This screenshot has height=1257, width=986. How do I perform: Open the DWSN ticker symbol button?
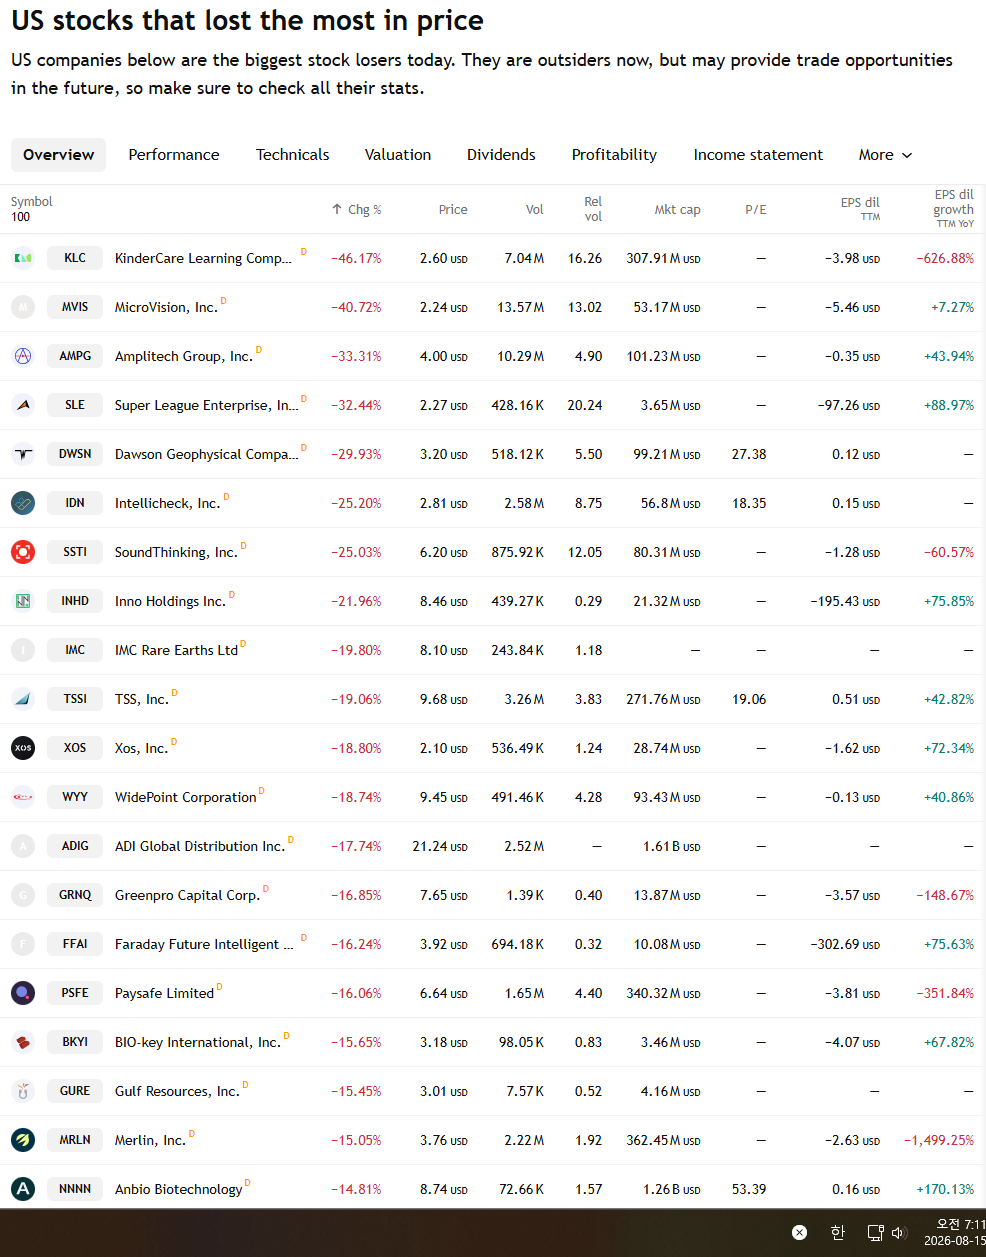[75, 454]
